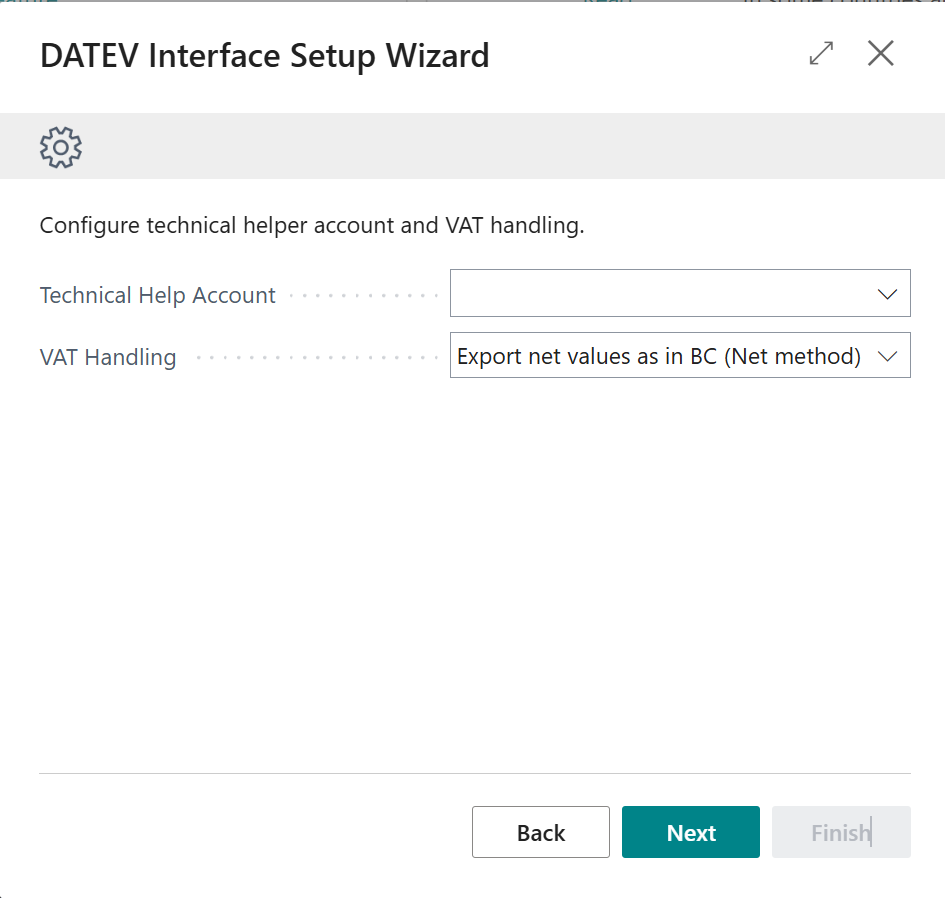Click the dotted leader after Technical Help Account
Image resolution: width=945 pixels, height=898 pixels.
(x=362, y=296)
